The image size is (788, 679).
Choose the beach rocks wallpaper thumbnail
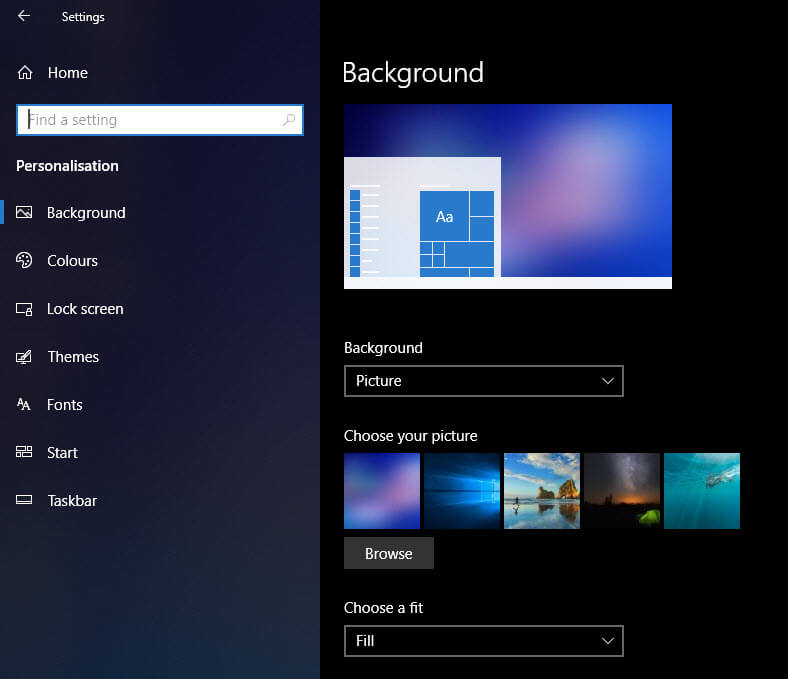click(542, 491)
